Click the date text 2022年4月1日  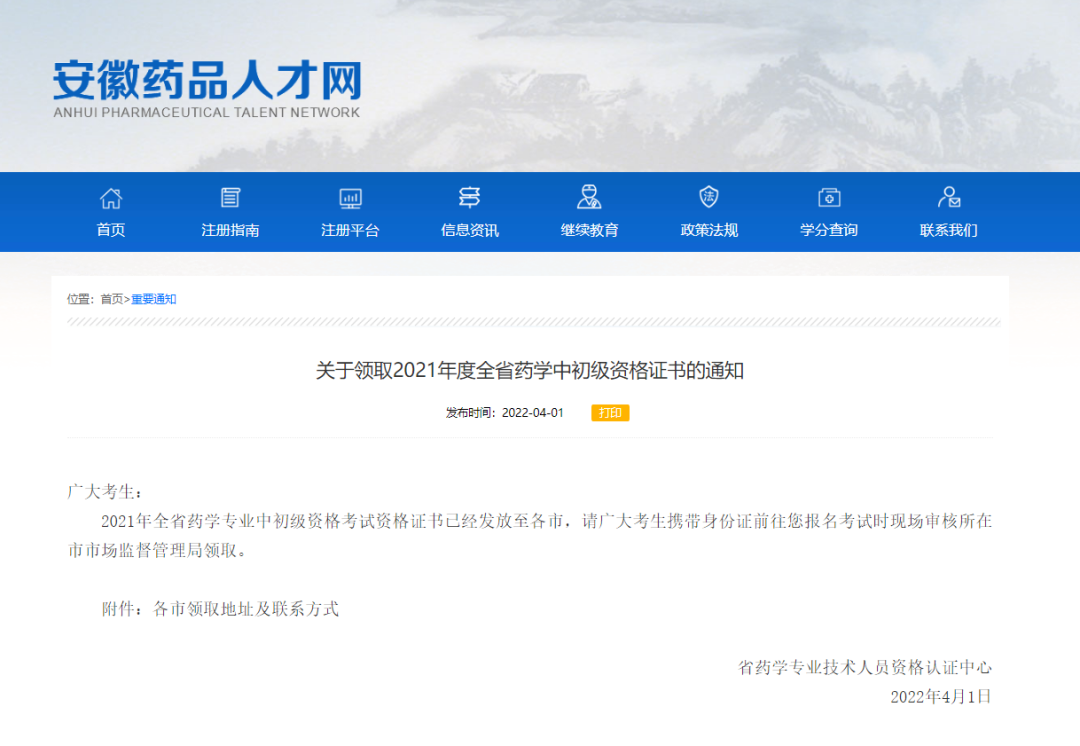(x=941, y=697)
